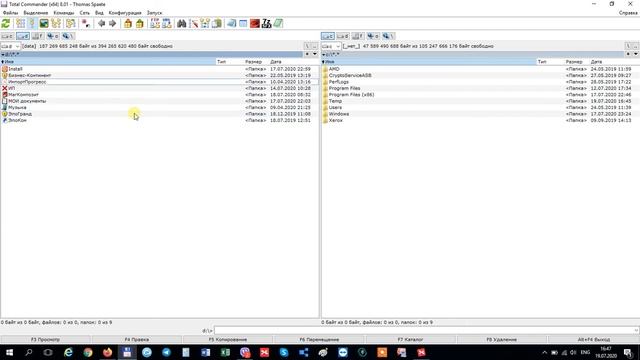Click the invert selection red-black dots icon
The width and height of the screenshot is (640, 360).
[x=86, y=24]
